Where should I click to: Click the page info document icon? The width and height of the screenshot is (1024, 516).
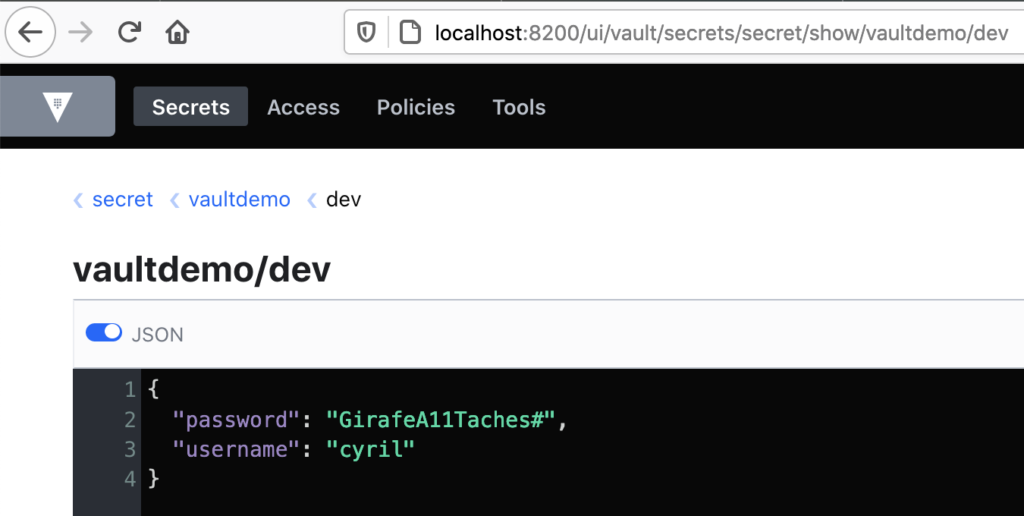coord(409,32)
